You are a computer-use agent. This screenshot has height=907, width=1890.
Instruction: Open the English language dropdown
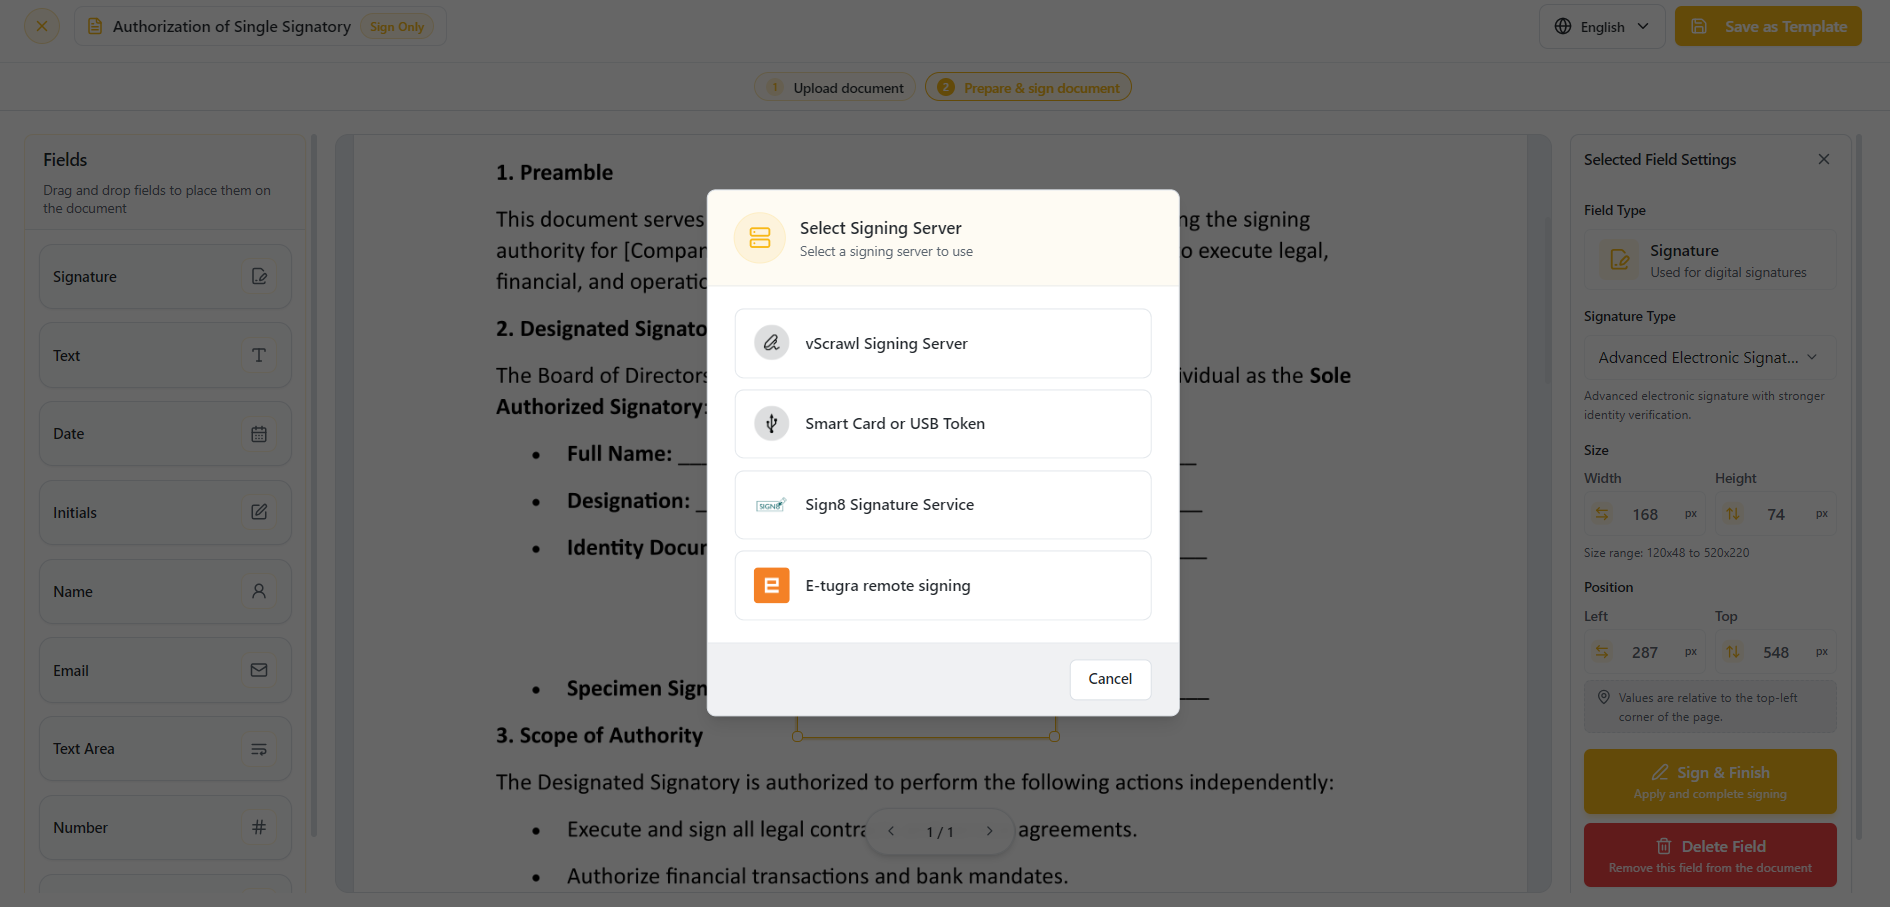pyautogui.click(x=1601, y=27)
